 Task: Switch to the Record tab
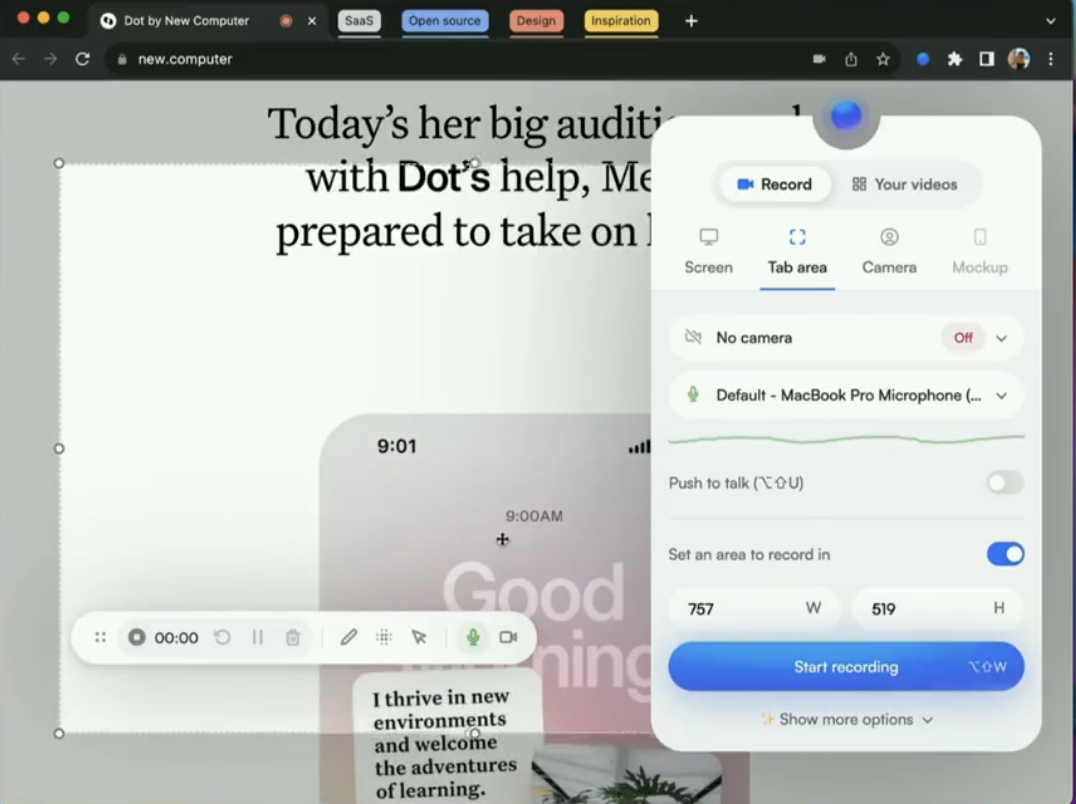774,185
